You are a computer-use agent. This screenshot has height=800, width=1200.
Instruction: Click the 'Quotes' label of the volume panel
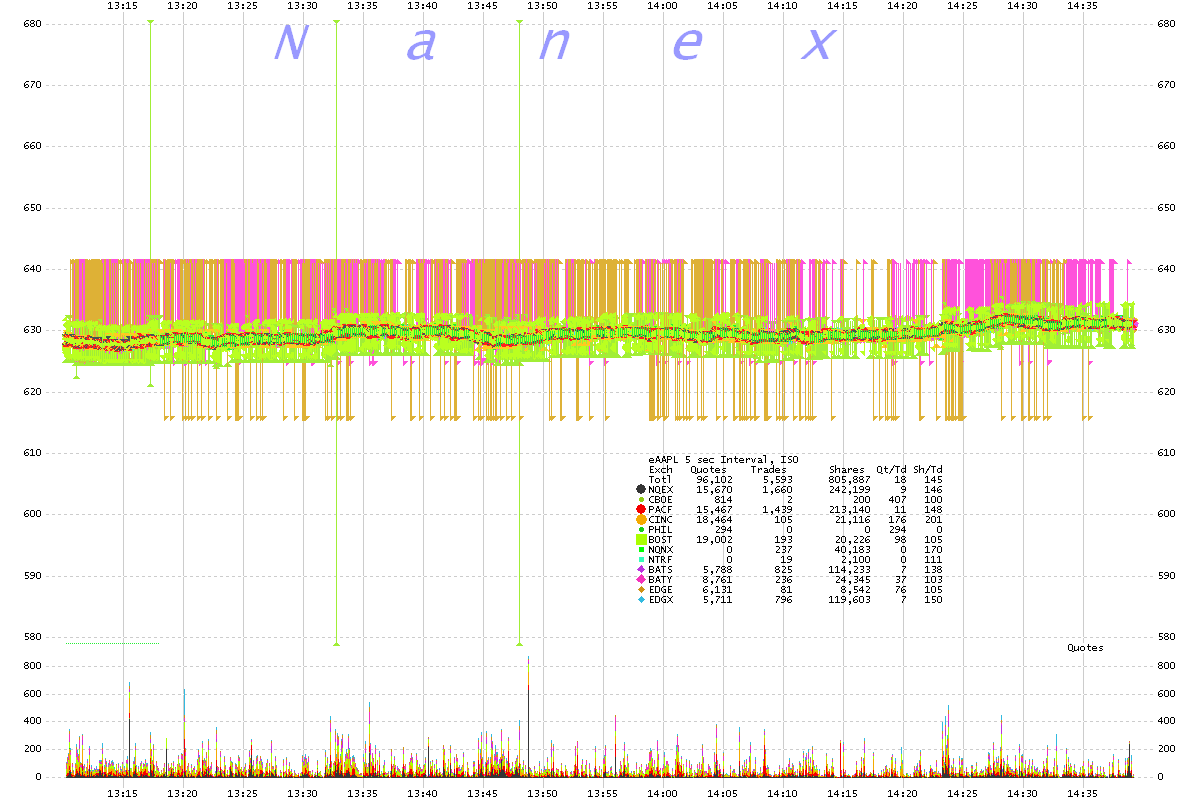tap(1085, 648)
